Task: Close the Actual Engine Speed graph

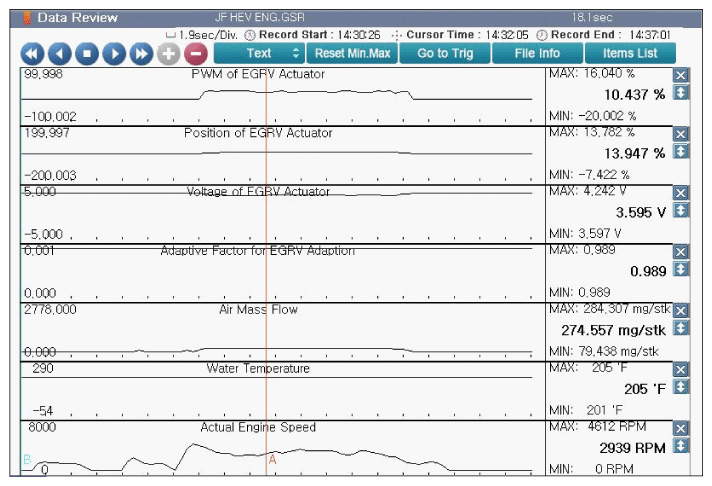Action: coord(681,429)
